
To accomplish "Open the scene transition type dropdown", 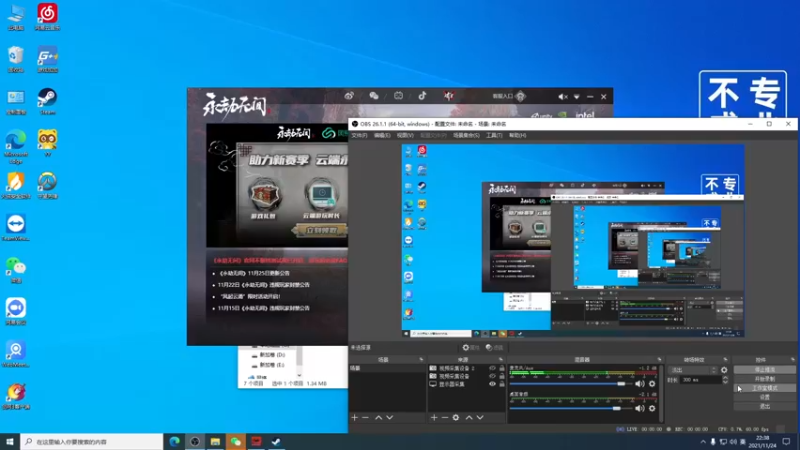I will [693, 370].
